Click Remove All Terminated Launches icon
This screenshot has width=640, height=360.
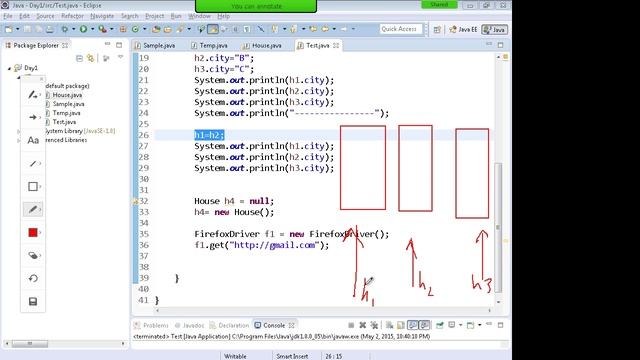coord(374,325)
